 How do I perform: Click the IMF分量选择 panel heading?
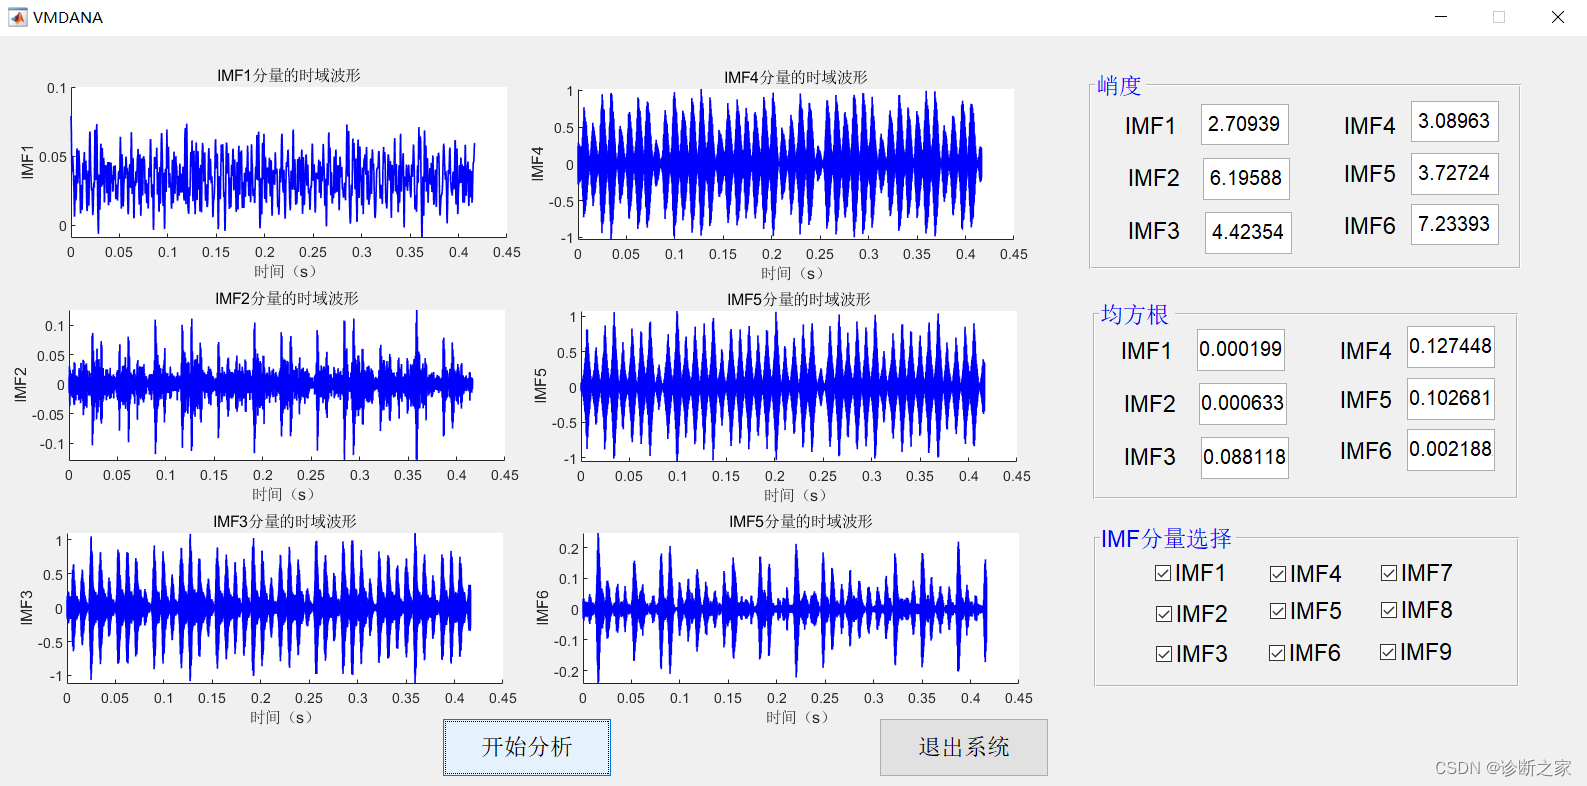1166,539
